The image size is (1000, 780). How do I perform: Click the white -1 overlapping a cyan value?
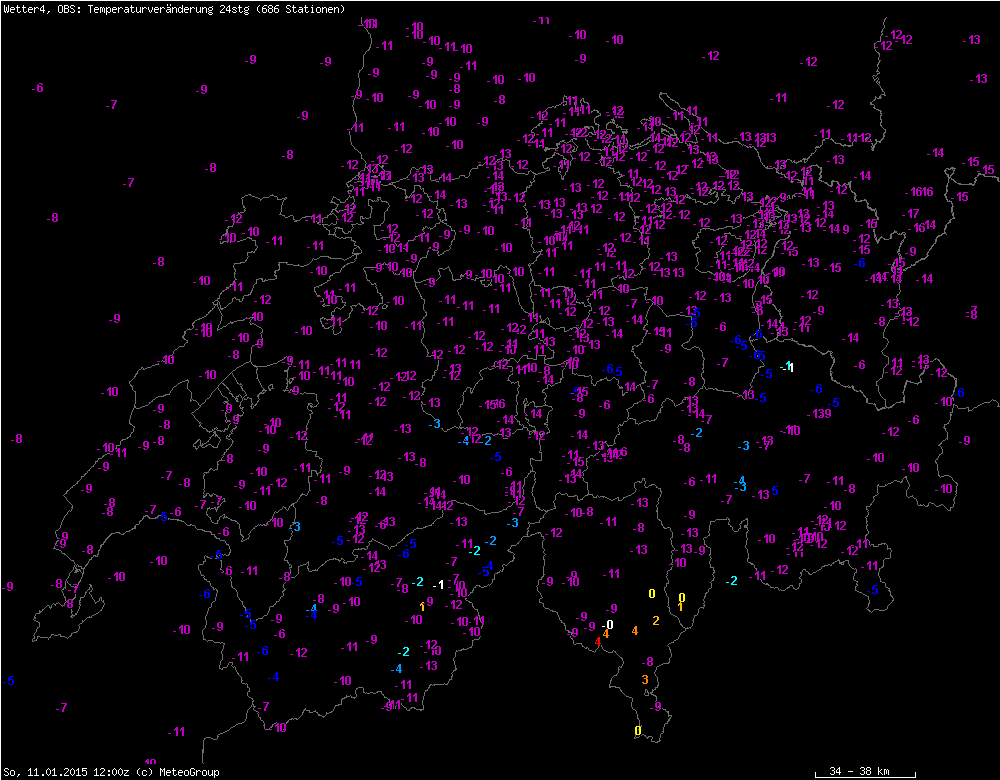(x=789, y=367)
